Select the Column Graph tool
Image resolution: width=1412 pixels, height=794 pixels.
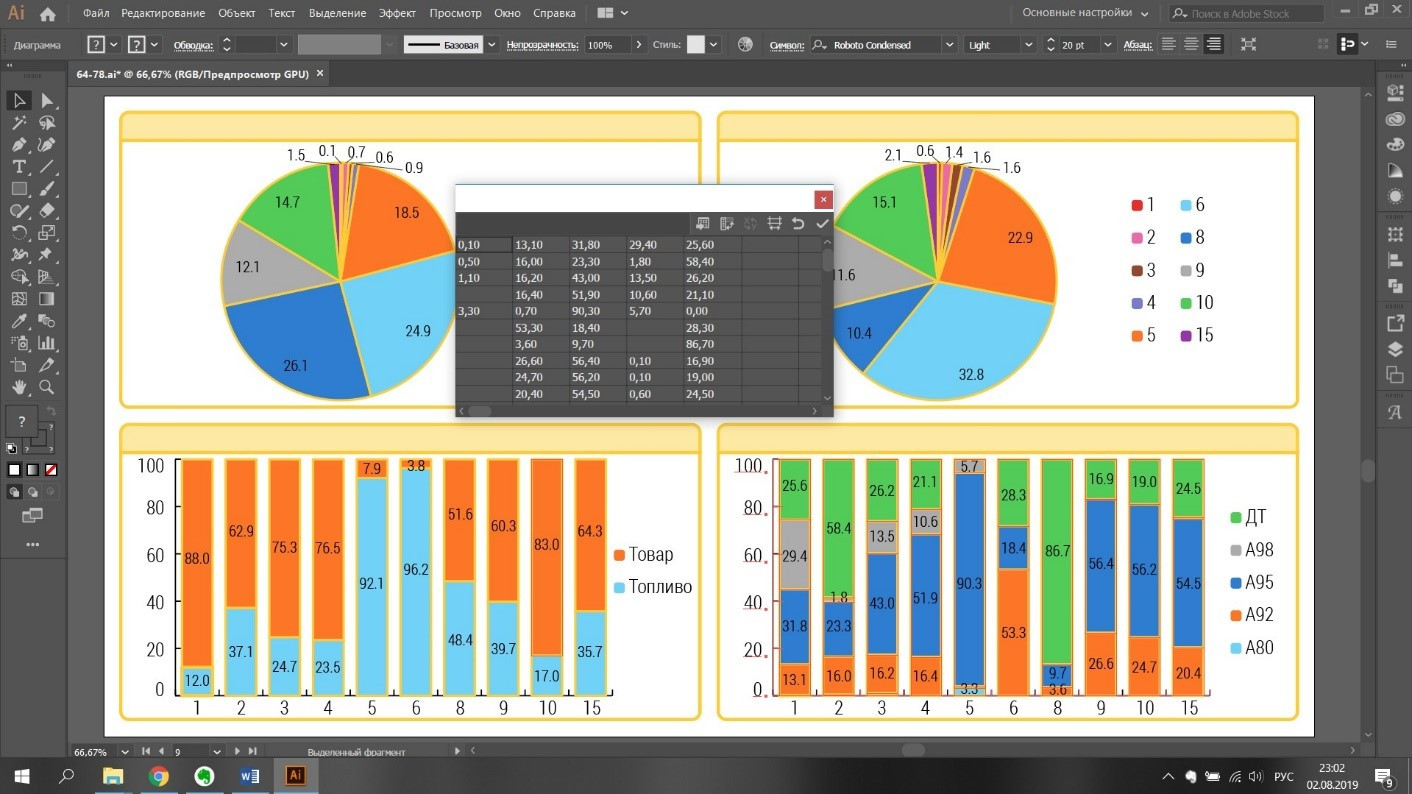pyautogui.click(x=46, y=342)
